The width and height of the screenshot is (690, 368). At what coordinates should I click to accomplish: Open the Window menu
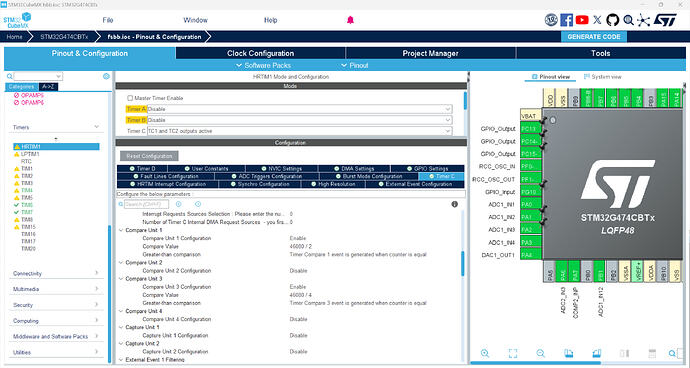coord(195,20)
